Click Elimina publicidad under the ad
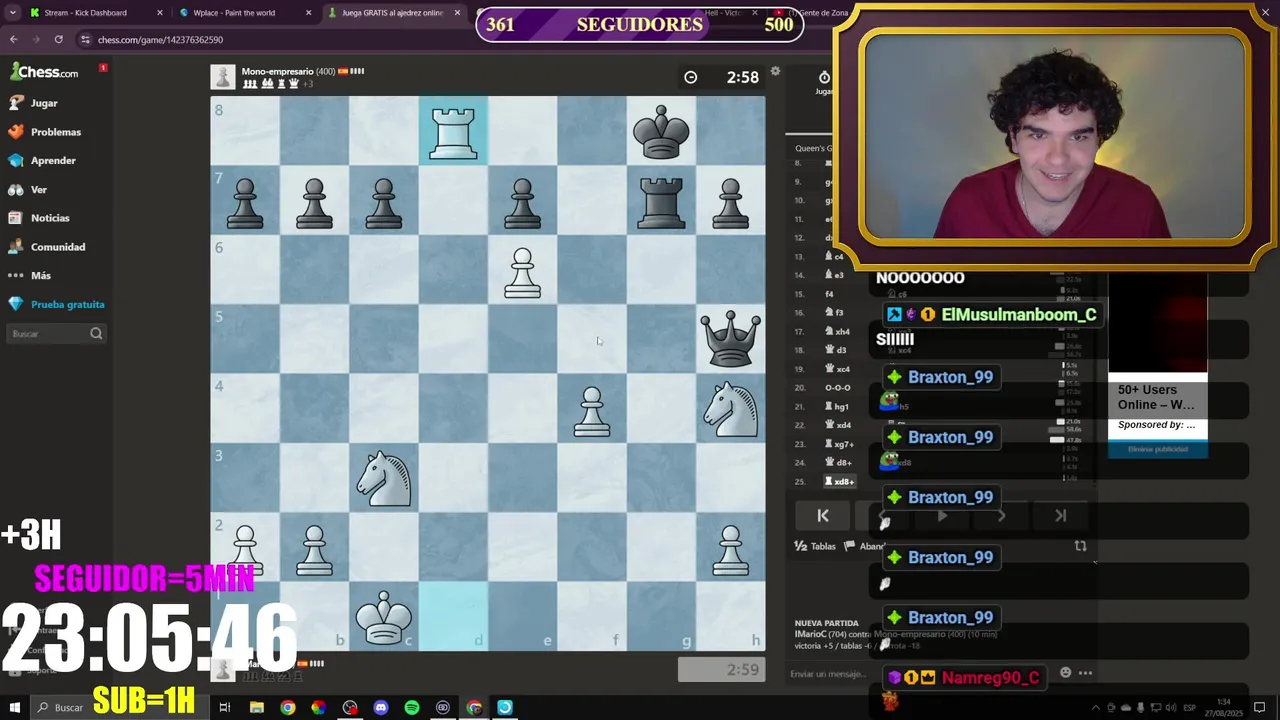This screenshot has width=1280, height=720. click(1158, 449)
